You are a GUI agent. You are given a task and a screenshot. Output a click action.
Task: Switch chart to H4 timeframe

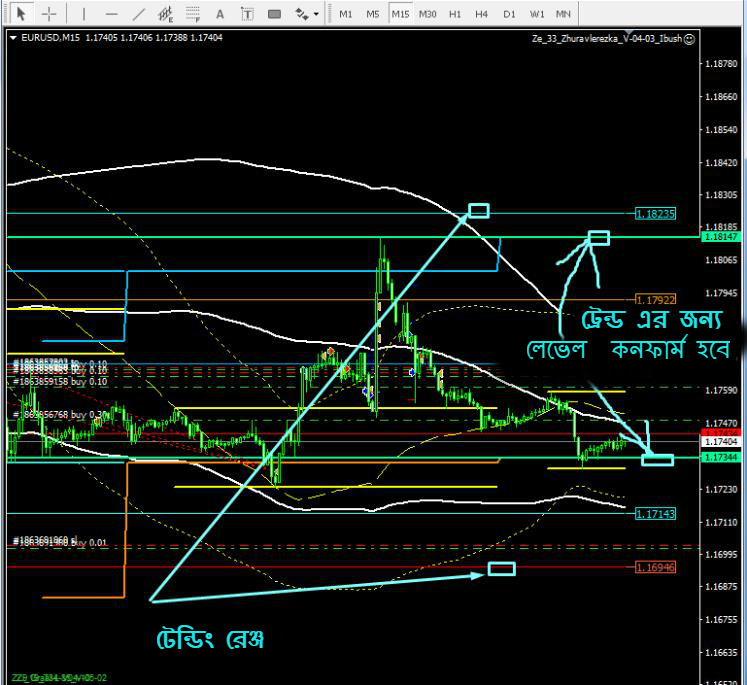click(x=482, y=14)
